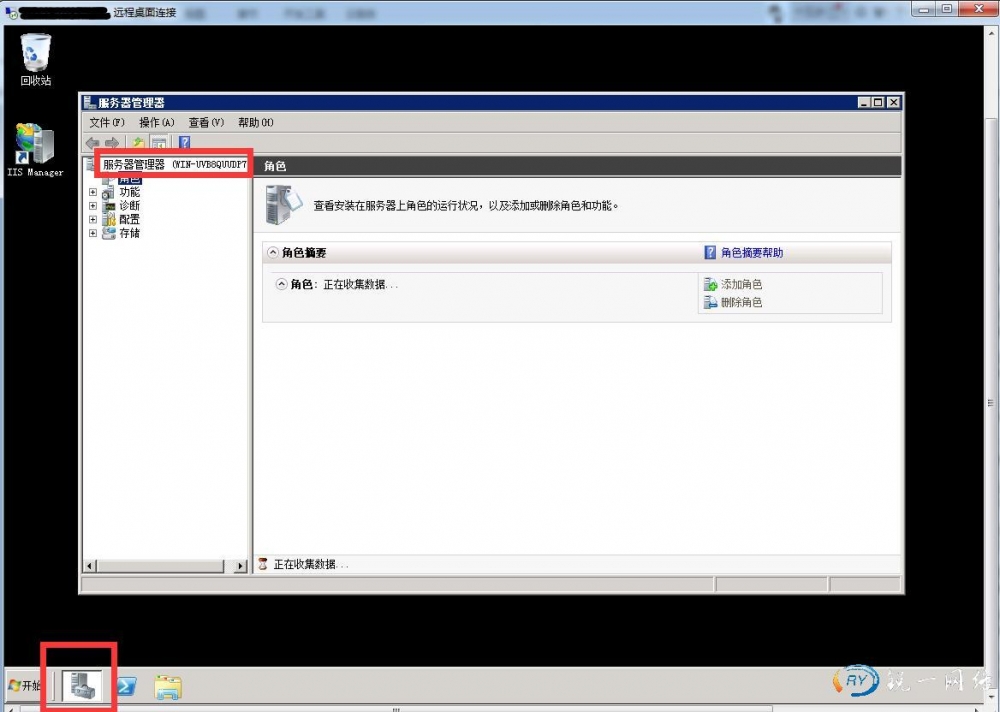Launch PowerShell from the taskbar
Image resolution: width=1000 pixels, height=712 pixels.
pos(127,686)
